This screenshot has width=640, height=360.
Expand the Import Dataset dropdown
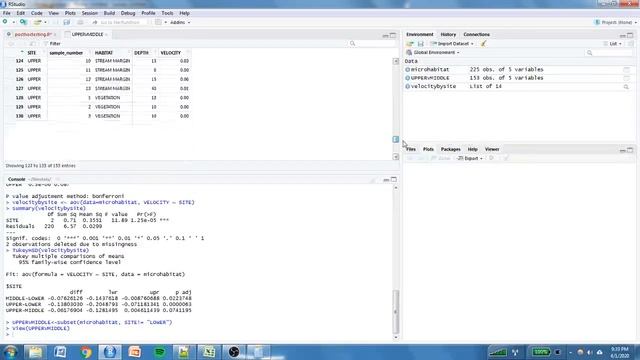[452, 43]
